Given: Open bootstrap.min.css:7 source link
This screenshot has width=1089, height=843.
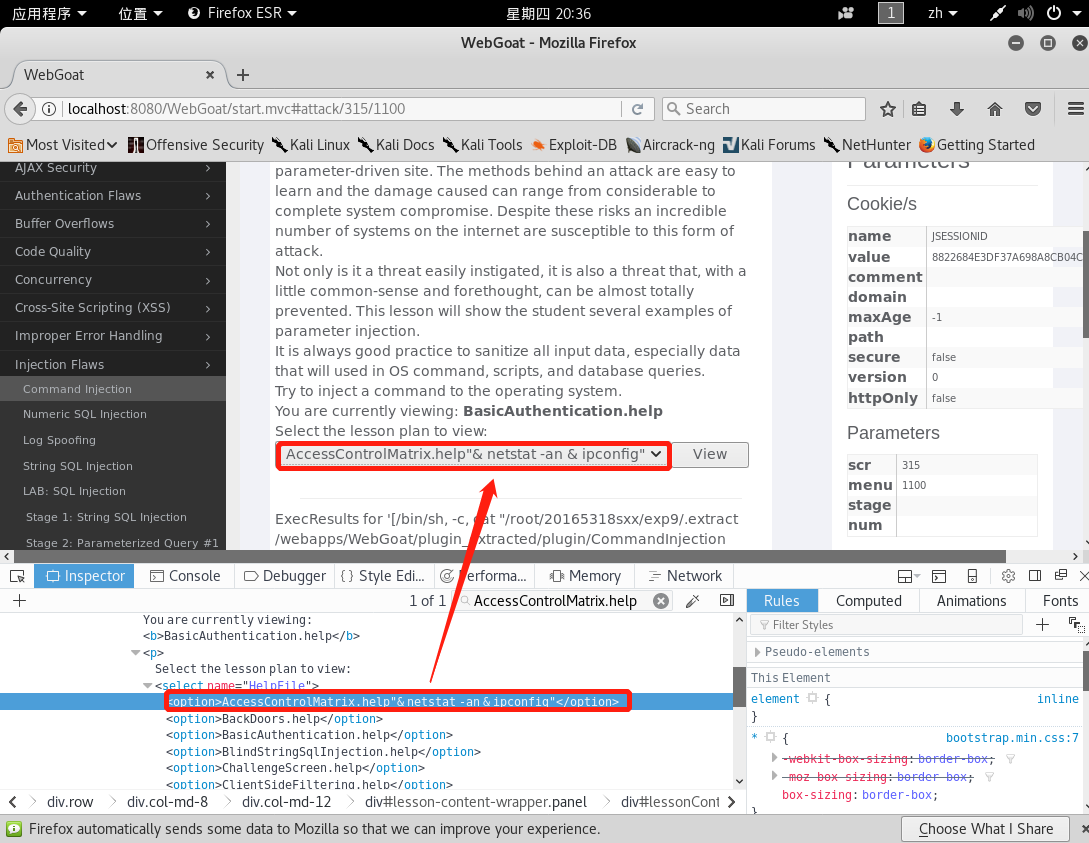Looking at the screenshot, I should tap(1012, 737).
